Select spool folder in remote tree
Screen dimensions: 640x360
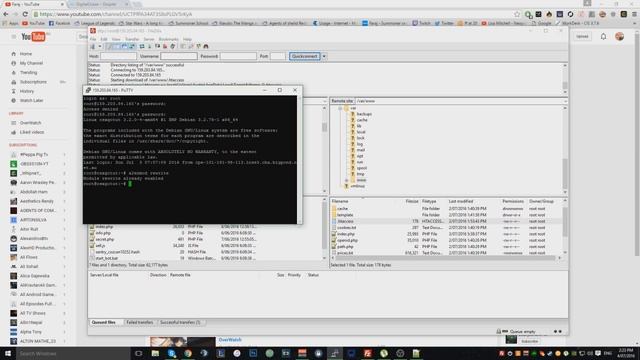362,168
